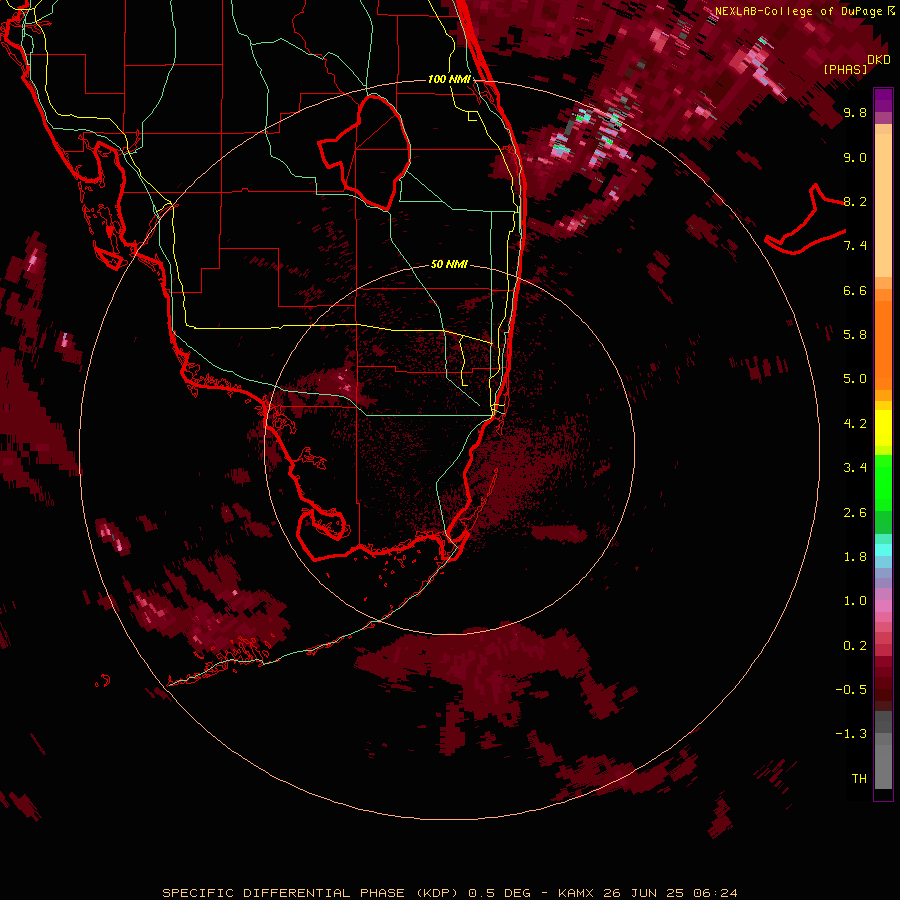Click the 9.8 scale value
The height and width of the screenshot is (900, 900).
[x=855, y=112]
